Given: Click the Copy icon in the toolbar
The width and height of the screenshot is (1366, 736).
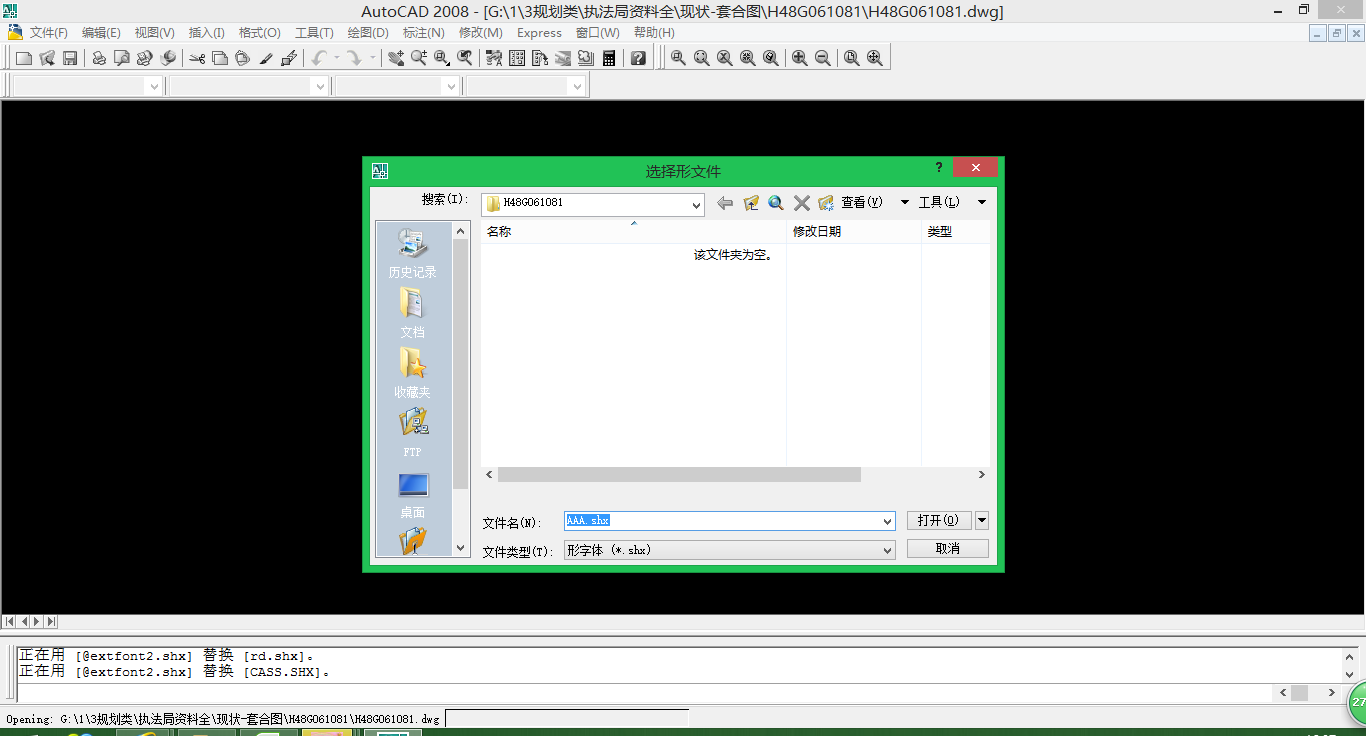Looking at the screenshot, I should 220,58.
